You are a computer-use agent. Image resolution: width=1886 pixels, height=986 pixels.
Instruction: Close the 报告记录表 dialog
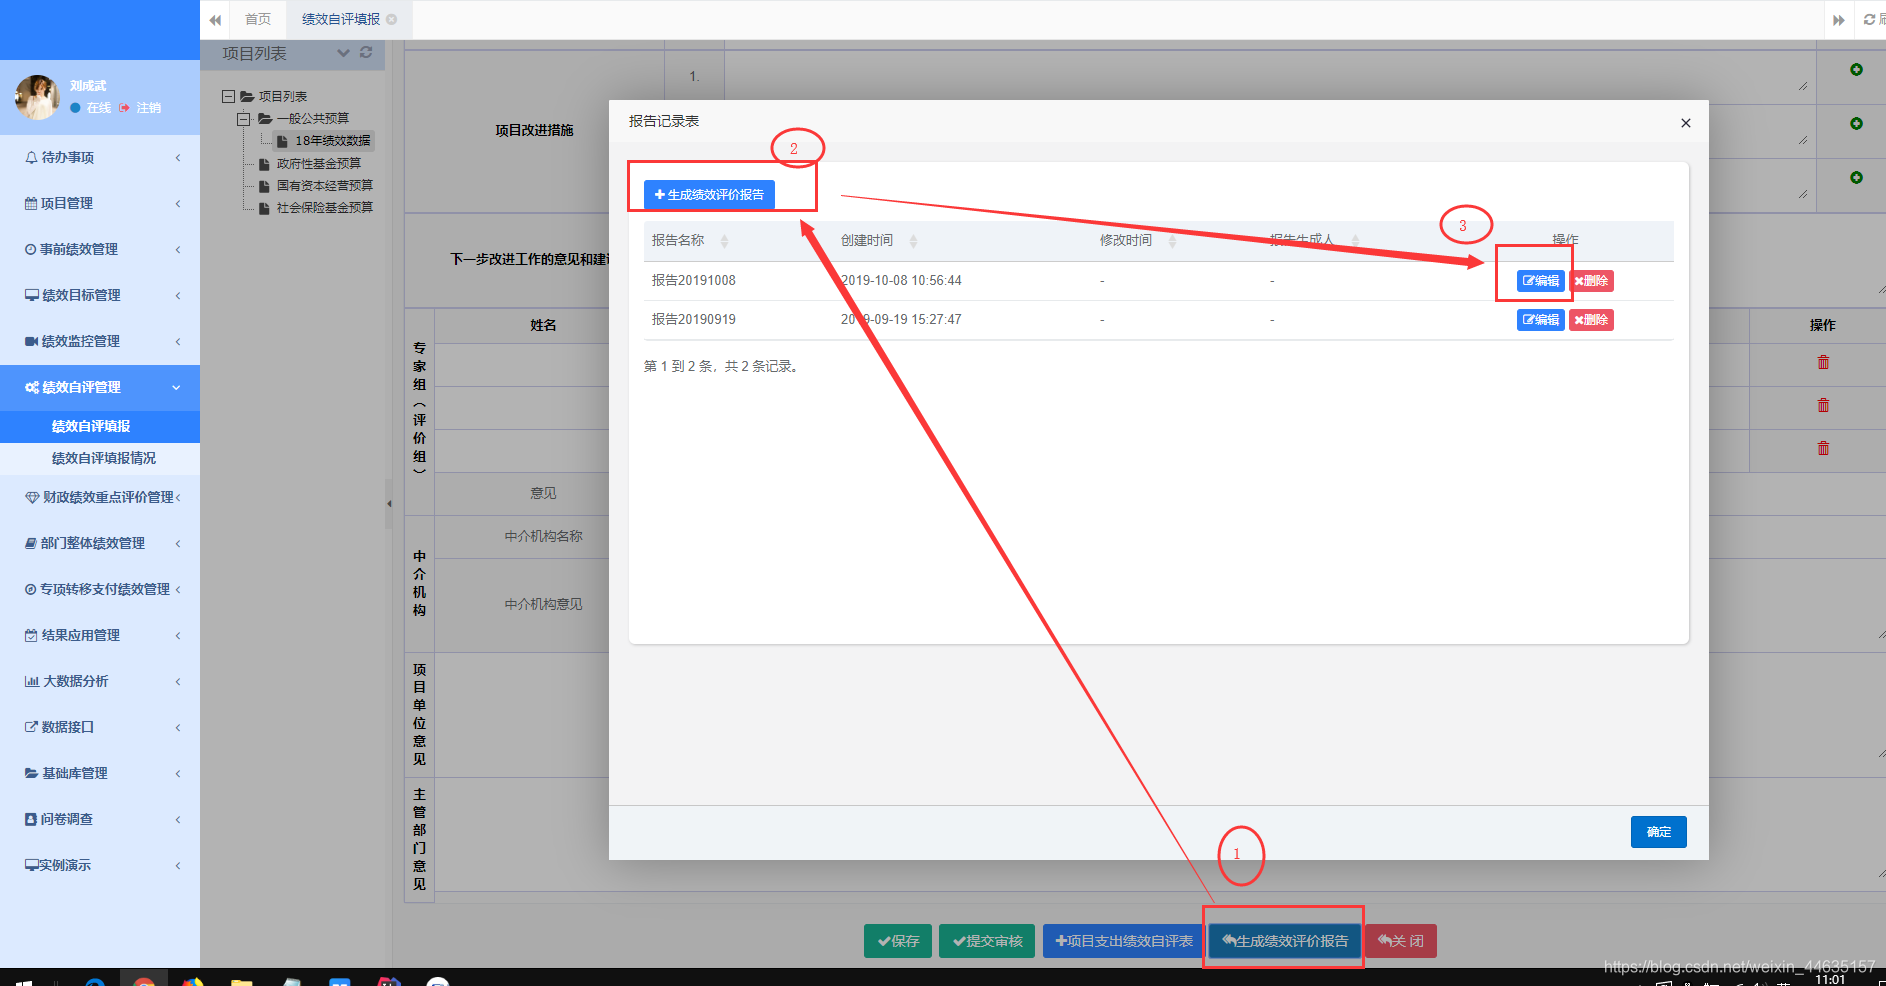pos(1686,123)
